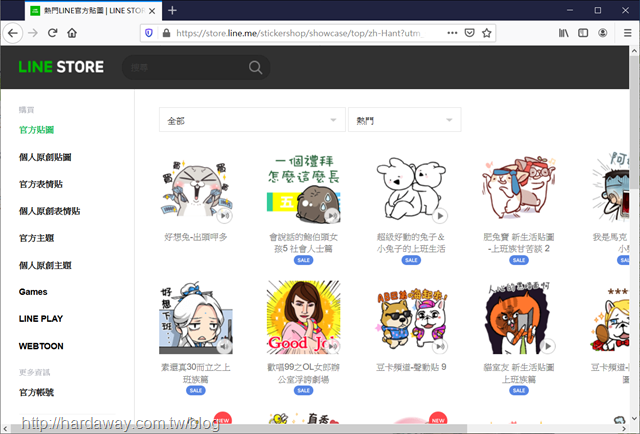Click the 好想兔-出頭呷多 title text
This screenshot has height=434, width=640.
196,237
